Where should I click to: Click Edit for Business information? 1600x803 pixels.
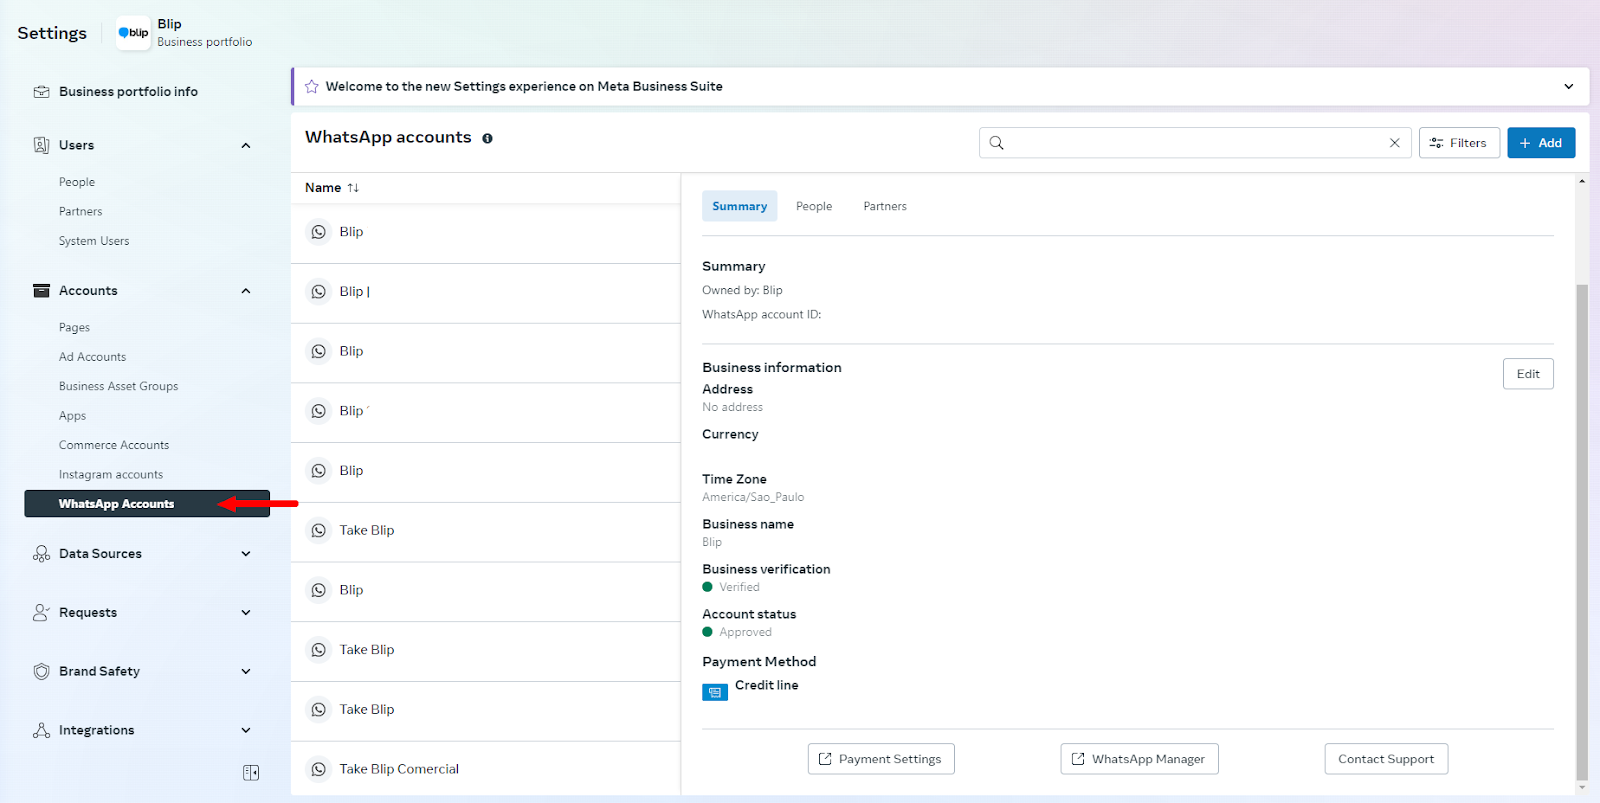tap(1527, 374)
